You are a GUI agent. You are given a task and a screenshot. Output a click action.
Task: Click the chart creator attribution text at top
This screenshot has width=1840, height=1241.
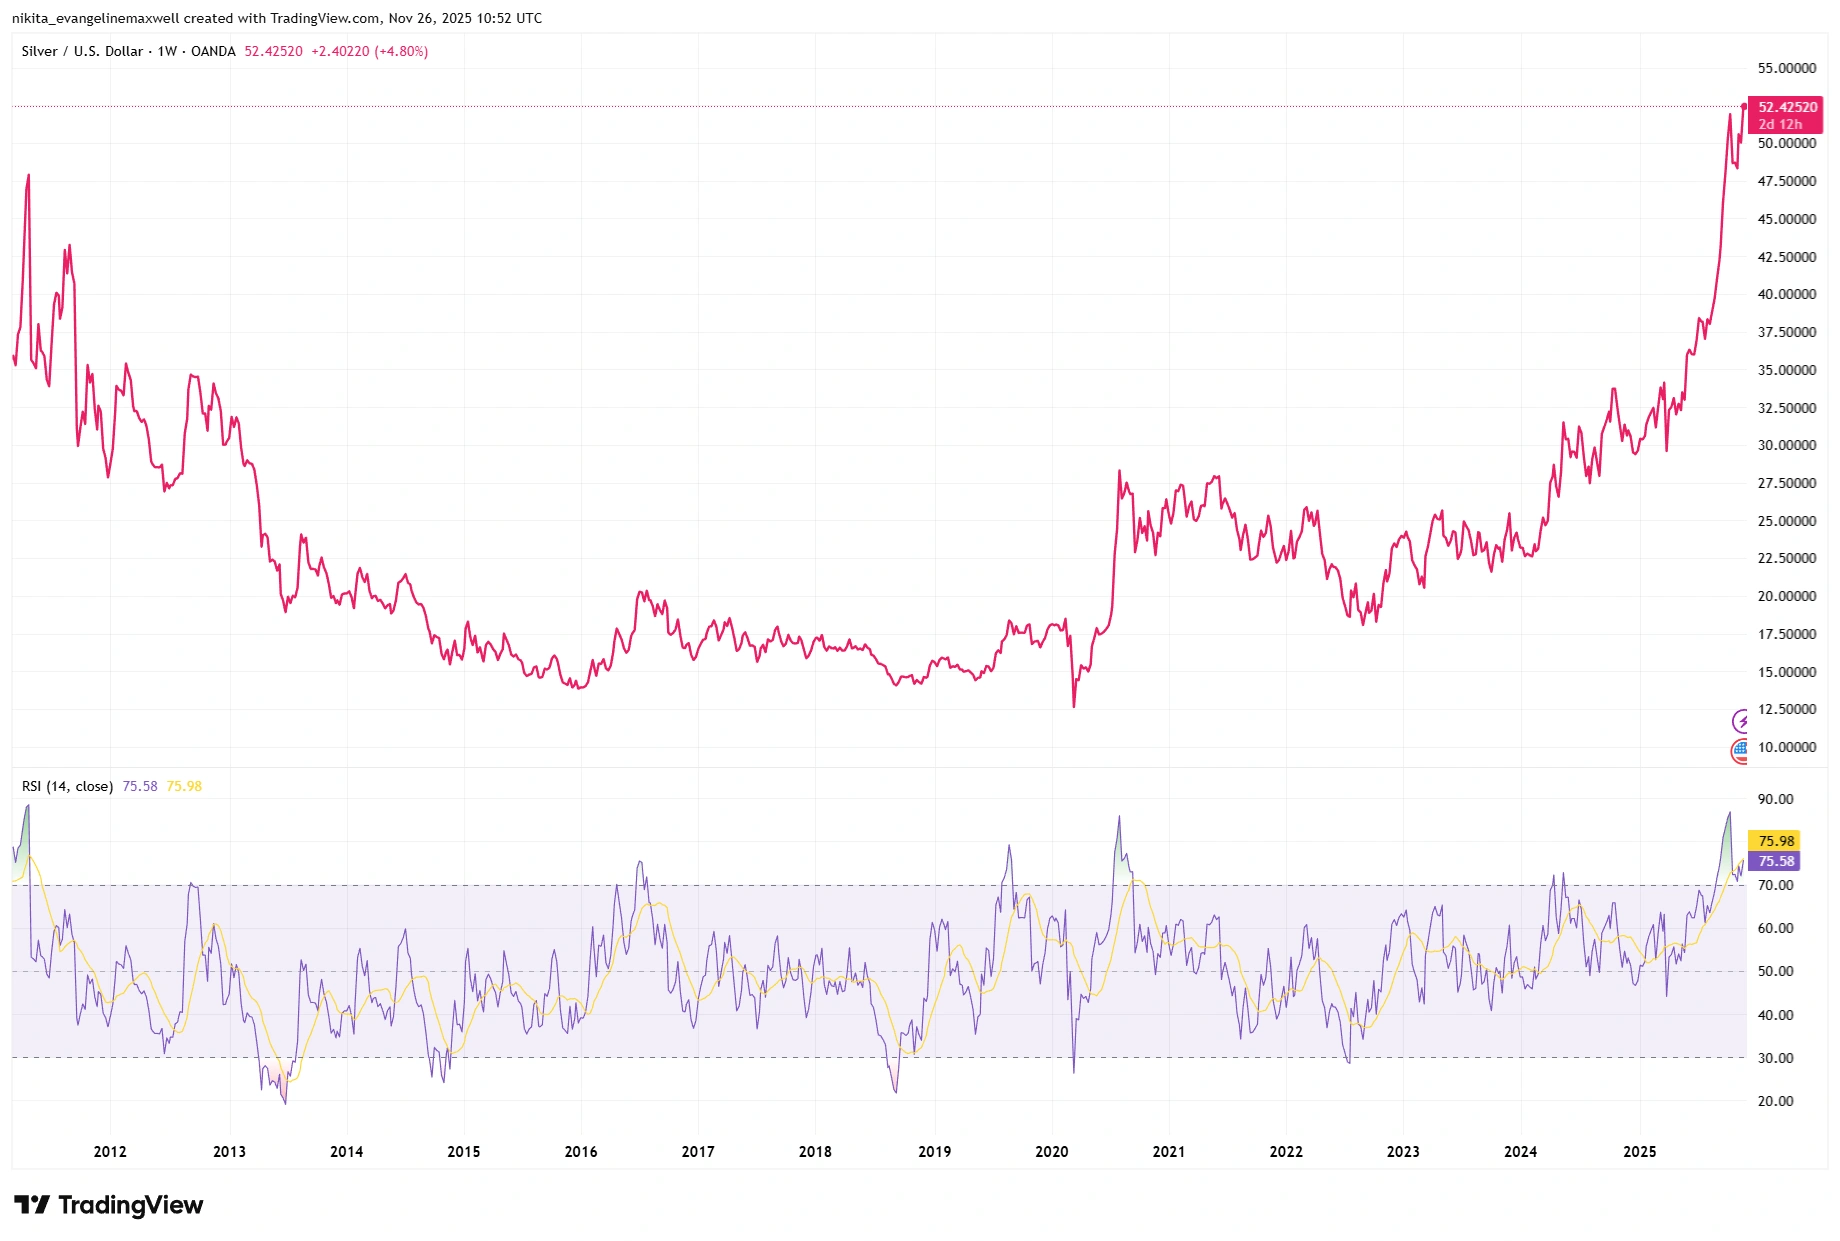pos(277,18)
